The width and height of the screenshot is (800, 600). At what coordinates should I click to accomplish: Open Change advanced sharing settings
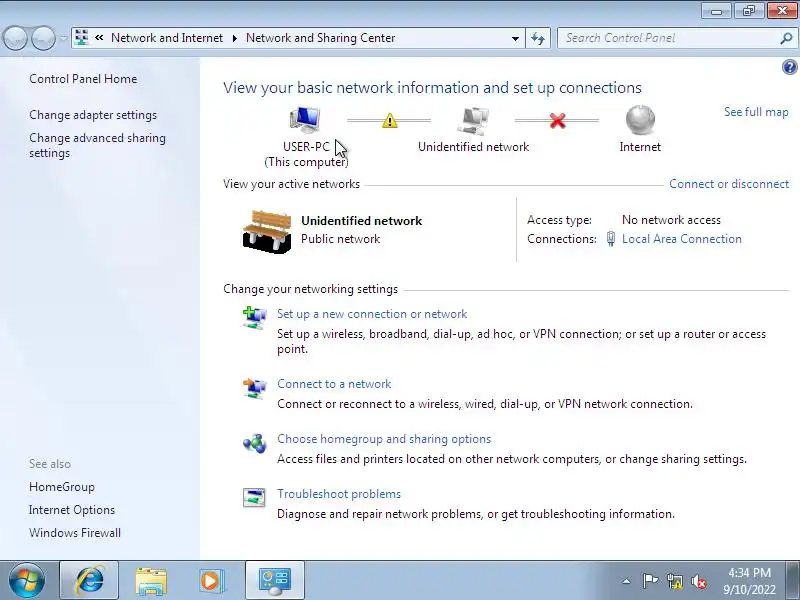coord(97,145)
